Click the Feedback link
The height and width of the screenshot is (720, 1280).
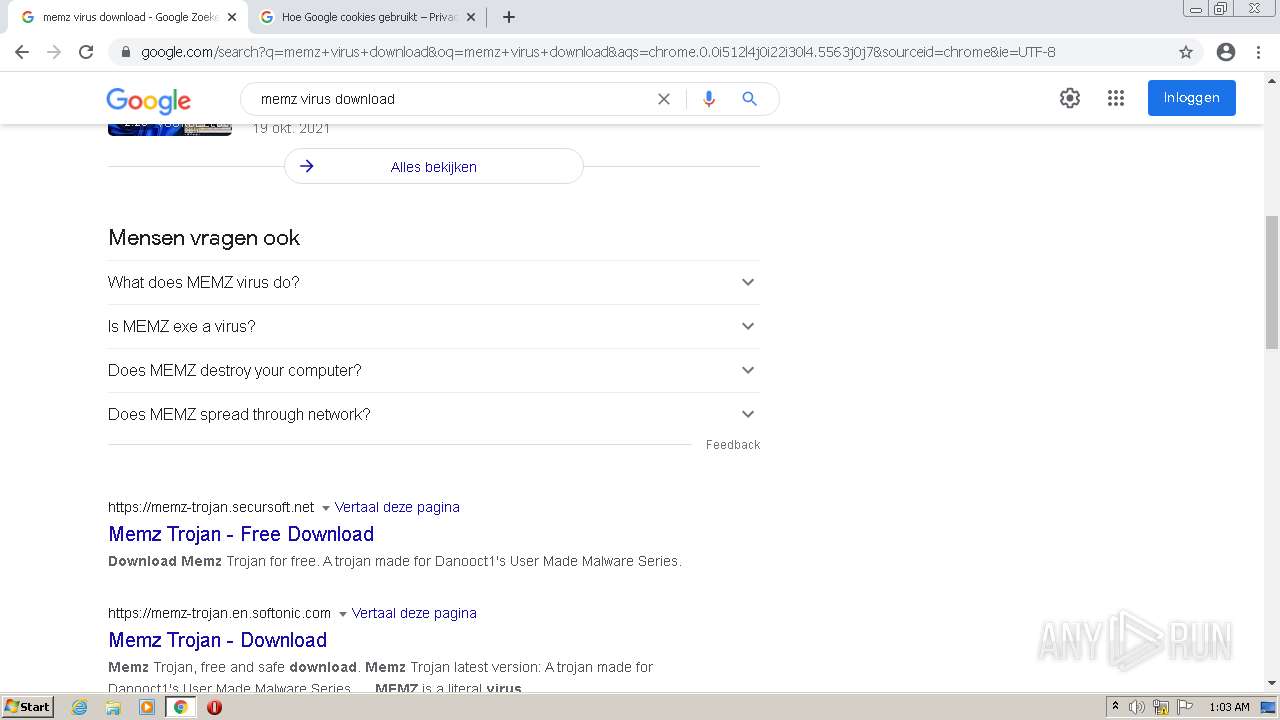tap(733, 445)
